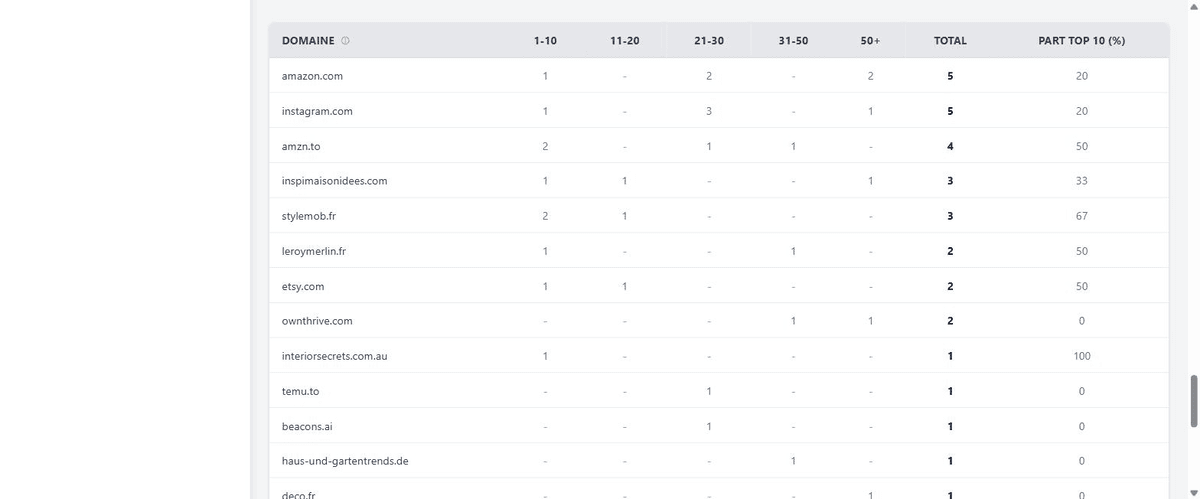Click the 31-50 column header
Screen dimensions: 1200x499
tap(793, 41)
